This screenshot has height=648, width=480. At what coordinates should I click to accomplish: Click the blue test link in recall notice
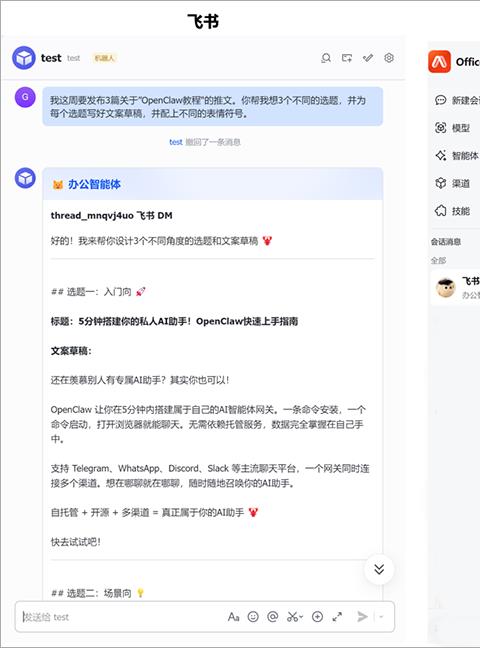[x=176, y=142]
